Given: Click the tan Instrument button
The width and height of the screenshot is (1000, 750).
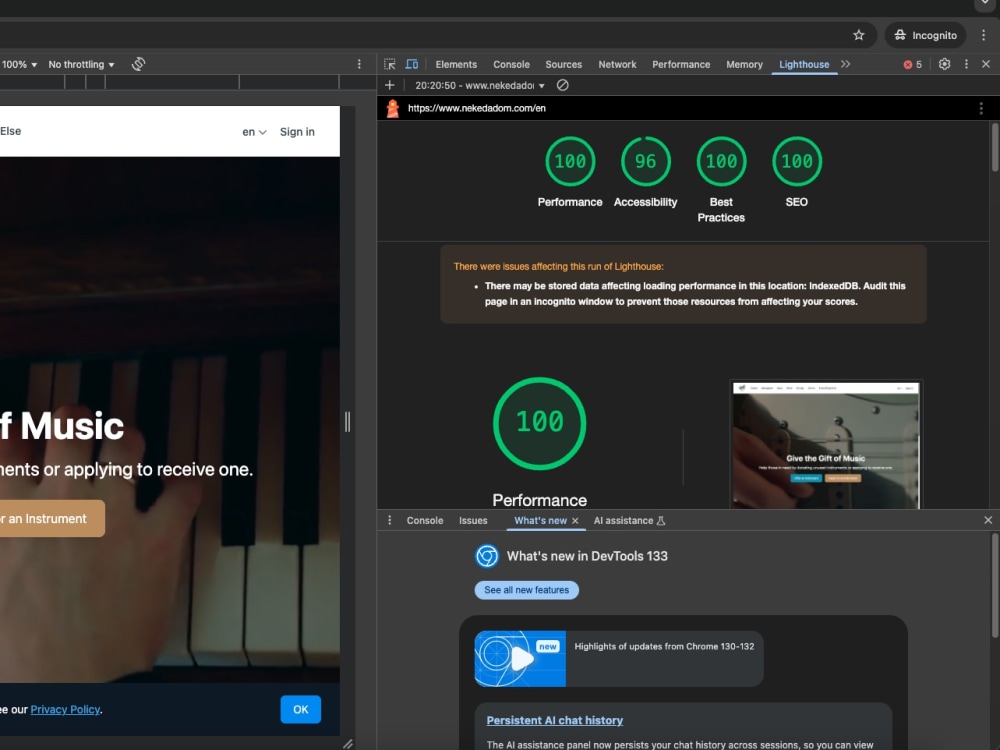Looking at the screenshot, I should tap(52, 518).
